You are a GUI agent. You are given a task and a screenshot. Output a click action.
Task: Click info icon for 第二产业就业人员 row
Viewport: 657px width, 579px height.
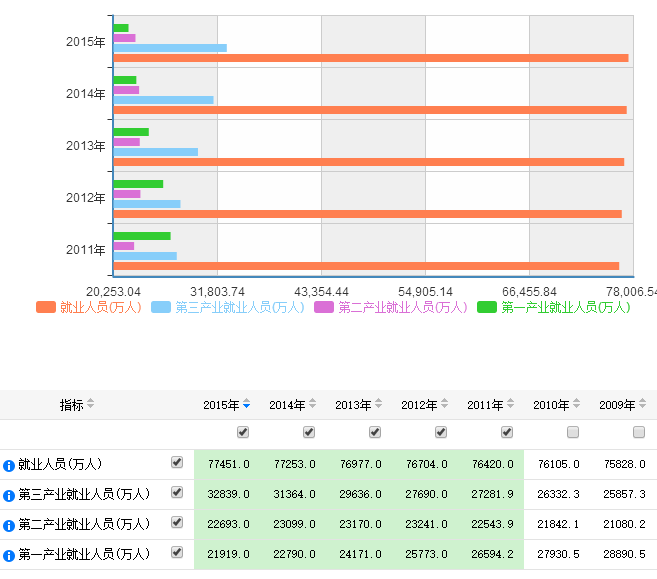pyautogui.click(x=9, y=525)
